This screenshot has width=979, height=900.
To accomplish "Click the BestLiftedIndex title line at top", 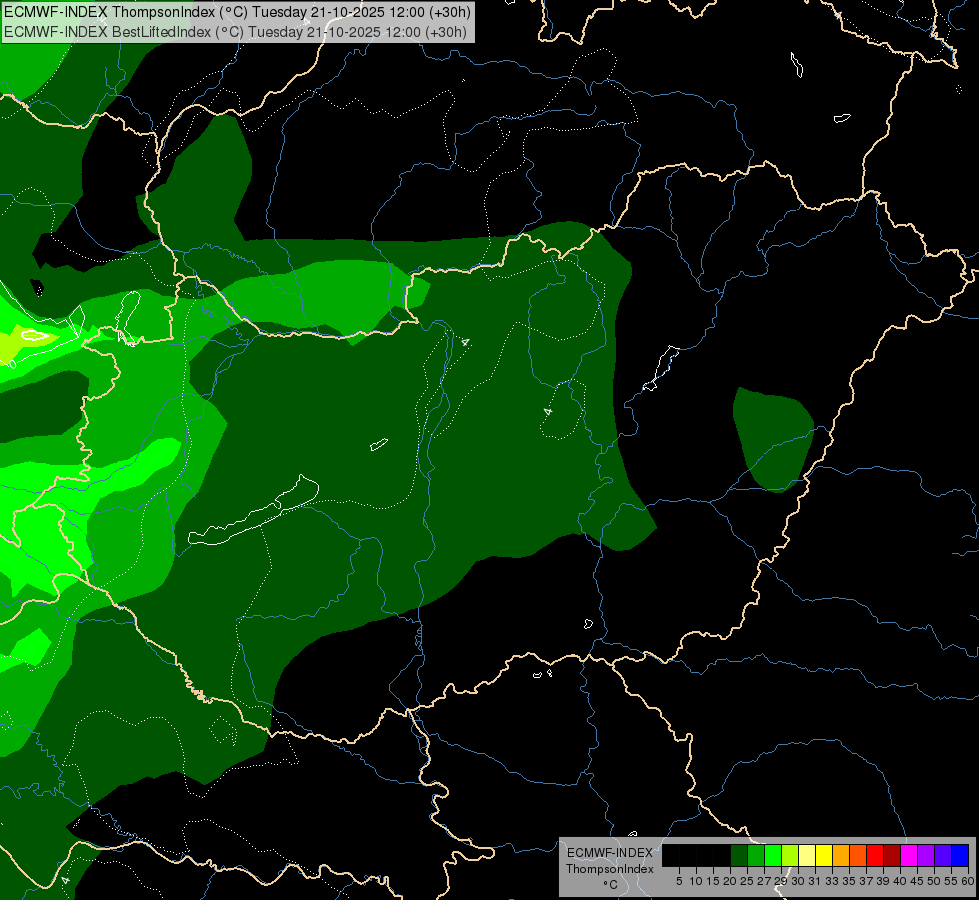I will (x=235, y=31).
